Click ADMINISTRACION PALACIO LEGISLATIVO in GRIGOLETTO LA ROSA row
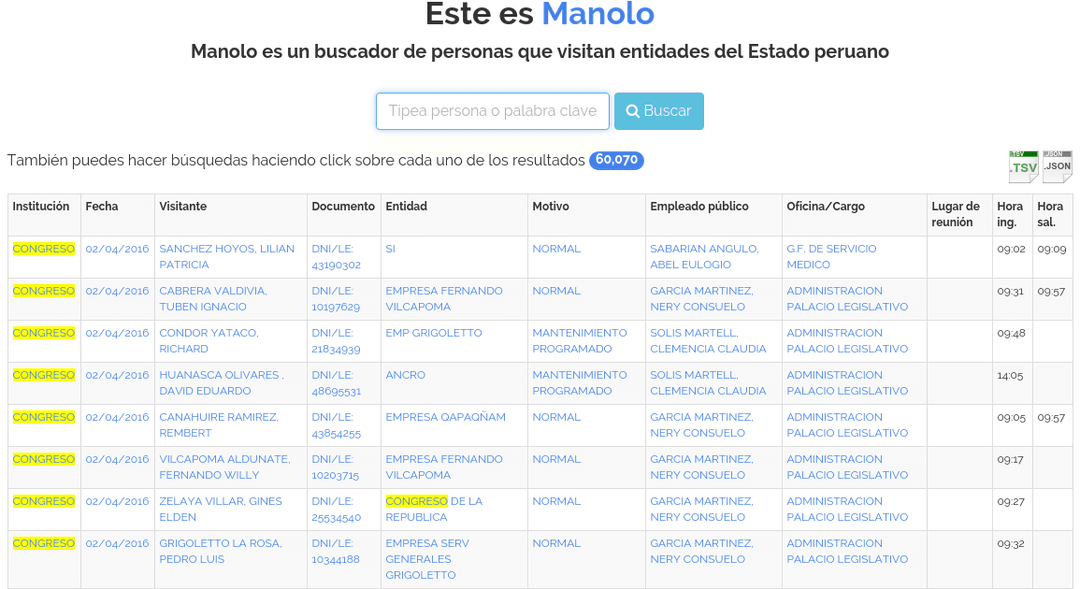This screenshot has height=589, width=1080. 847,550
